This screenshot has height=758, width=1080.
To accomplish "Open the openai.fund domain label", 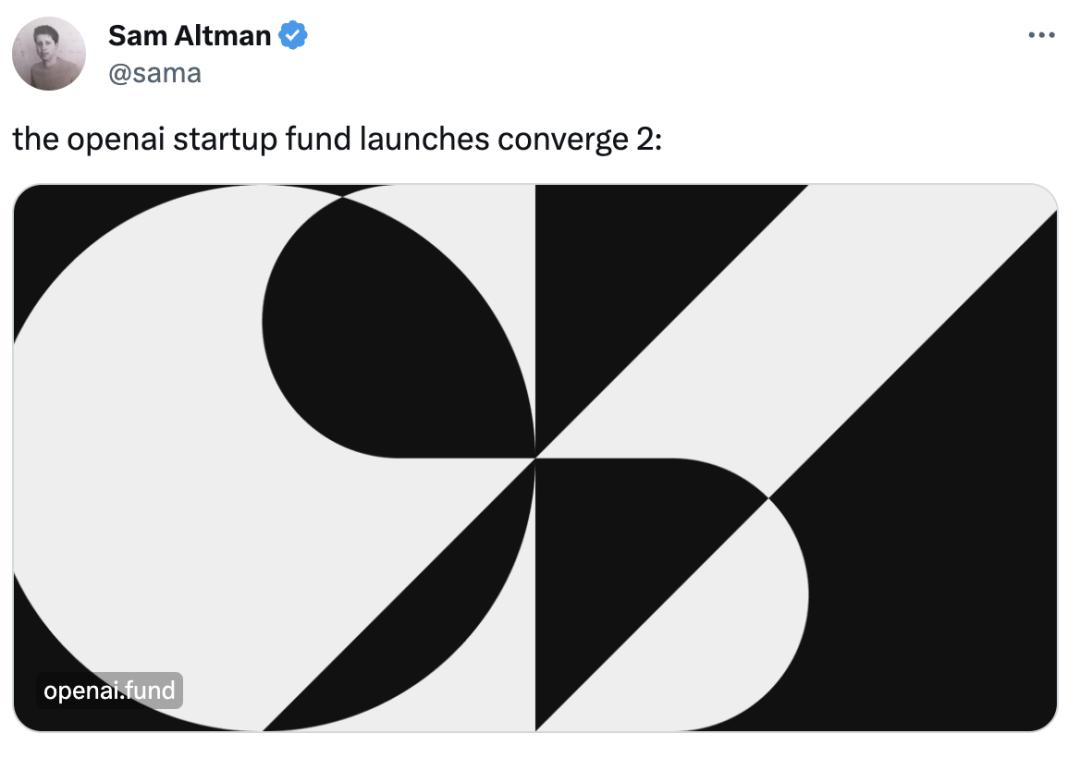I will [x=109, y=690].
